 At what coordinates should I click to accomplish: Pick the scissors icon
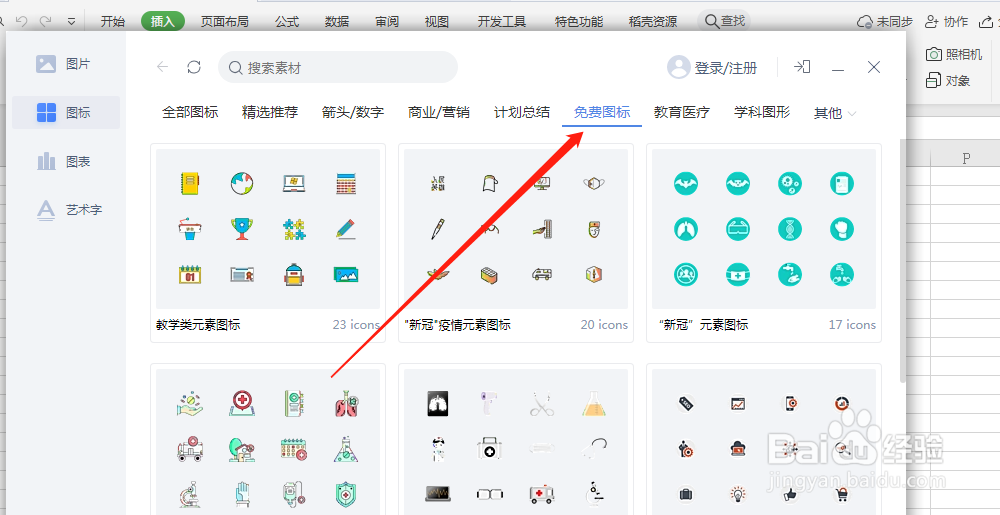541,404
